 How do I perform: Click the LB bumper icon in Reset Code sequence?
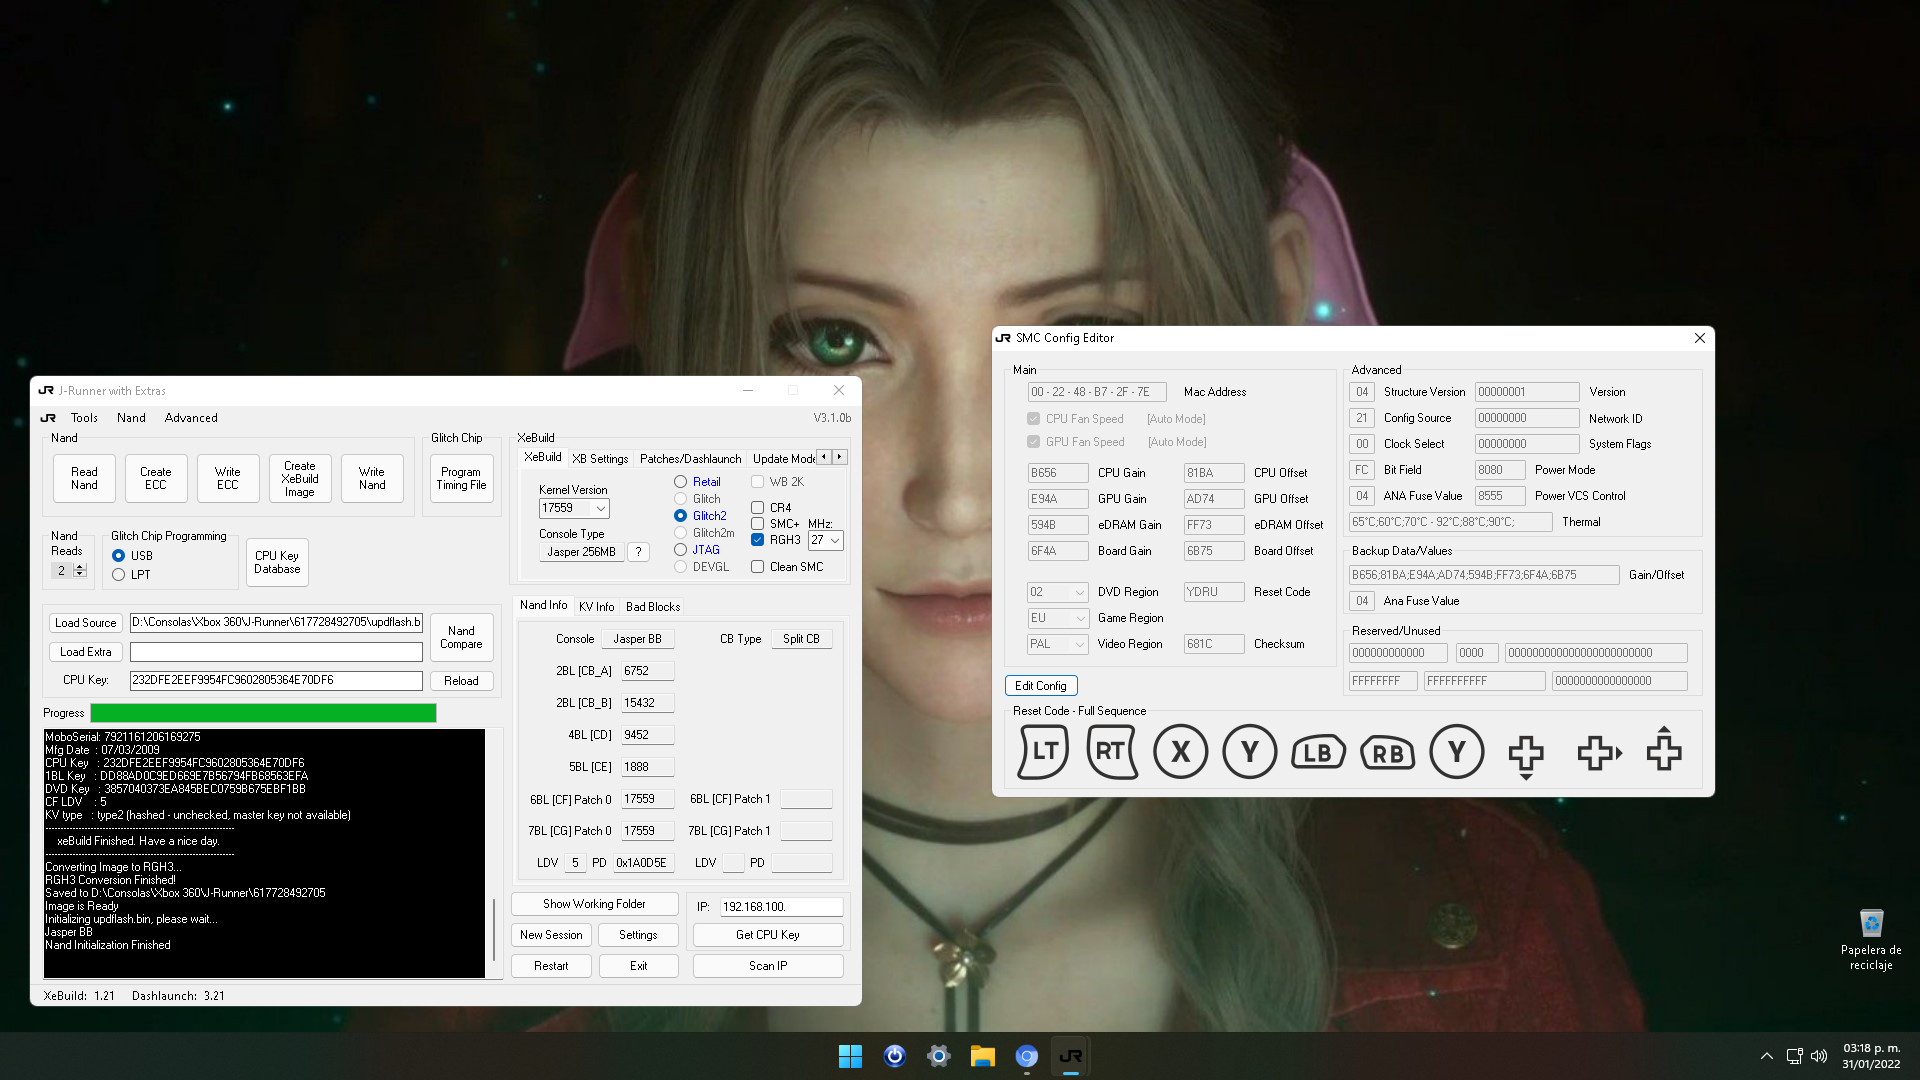(x=1318, y=752)
